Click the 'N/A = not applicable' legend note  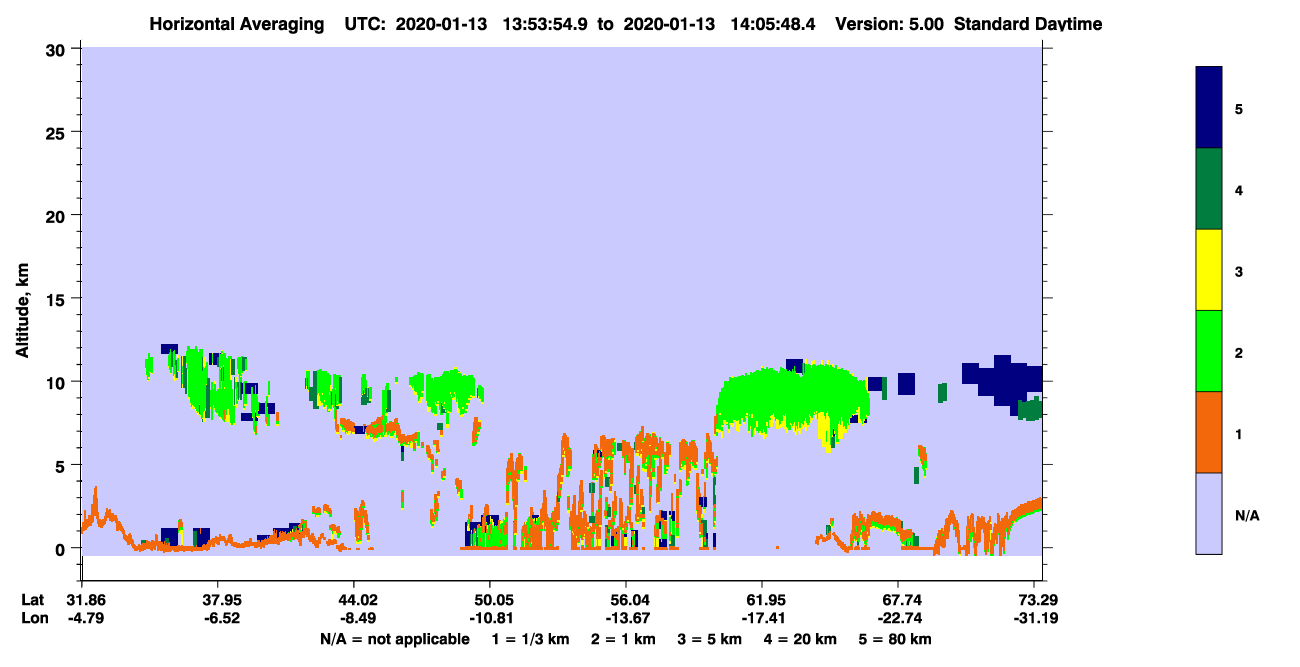(x=394, y=639)
